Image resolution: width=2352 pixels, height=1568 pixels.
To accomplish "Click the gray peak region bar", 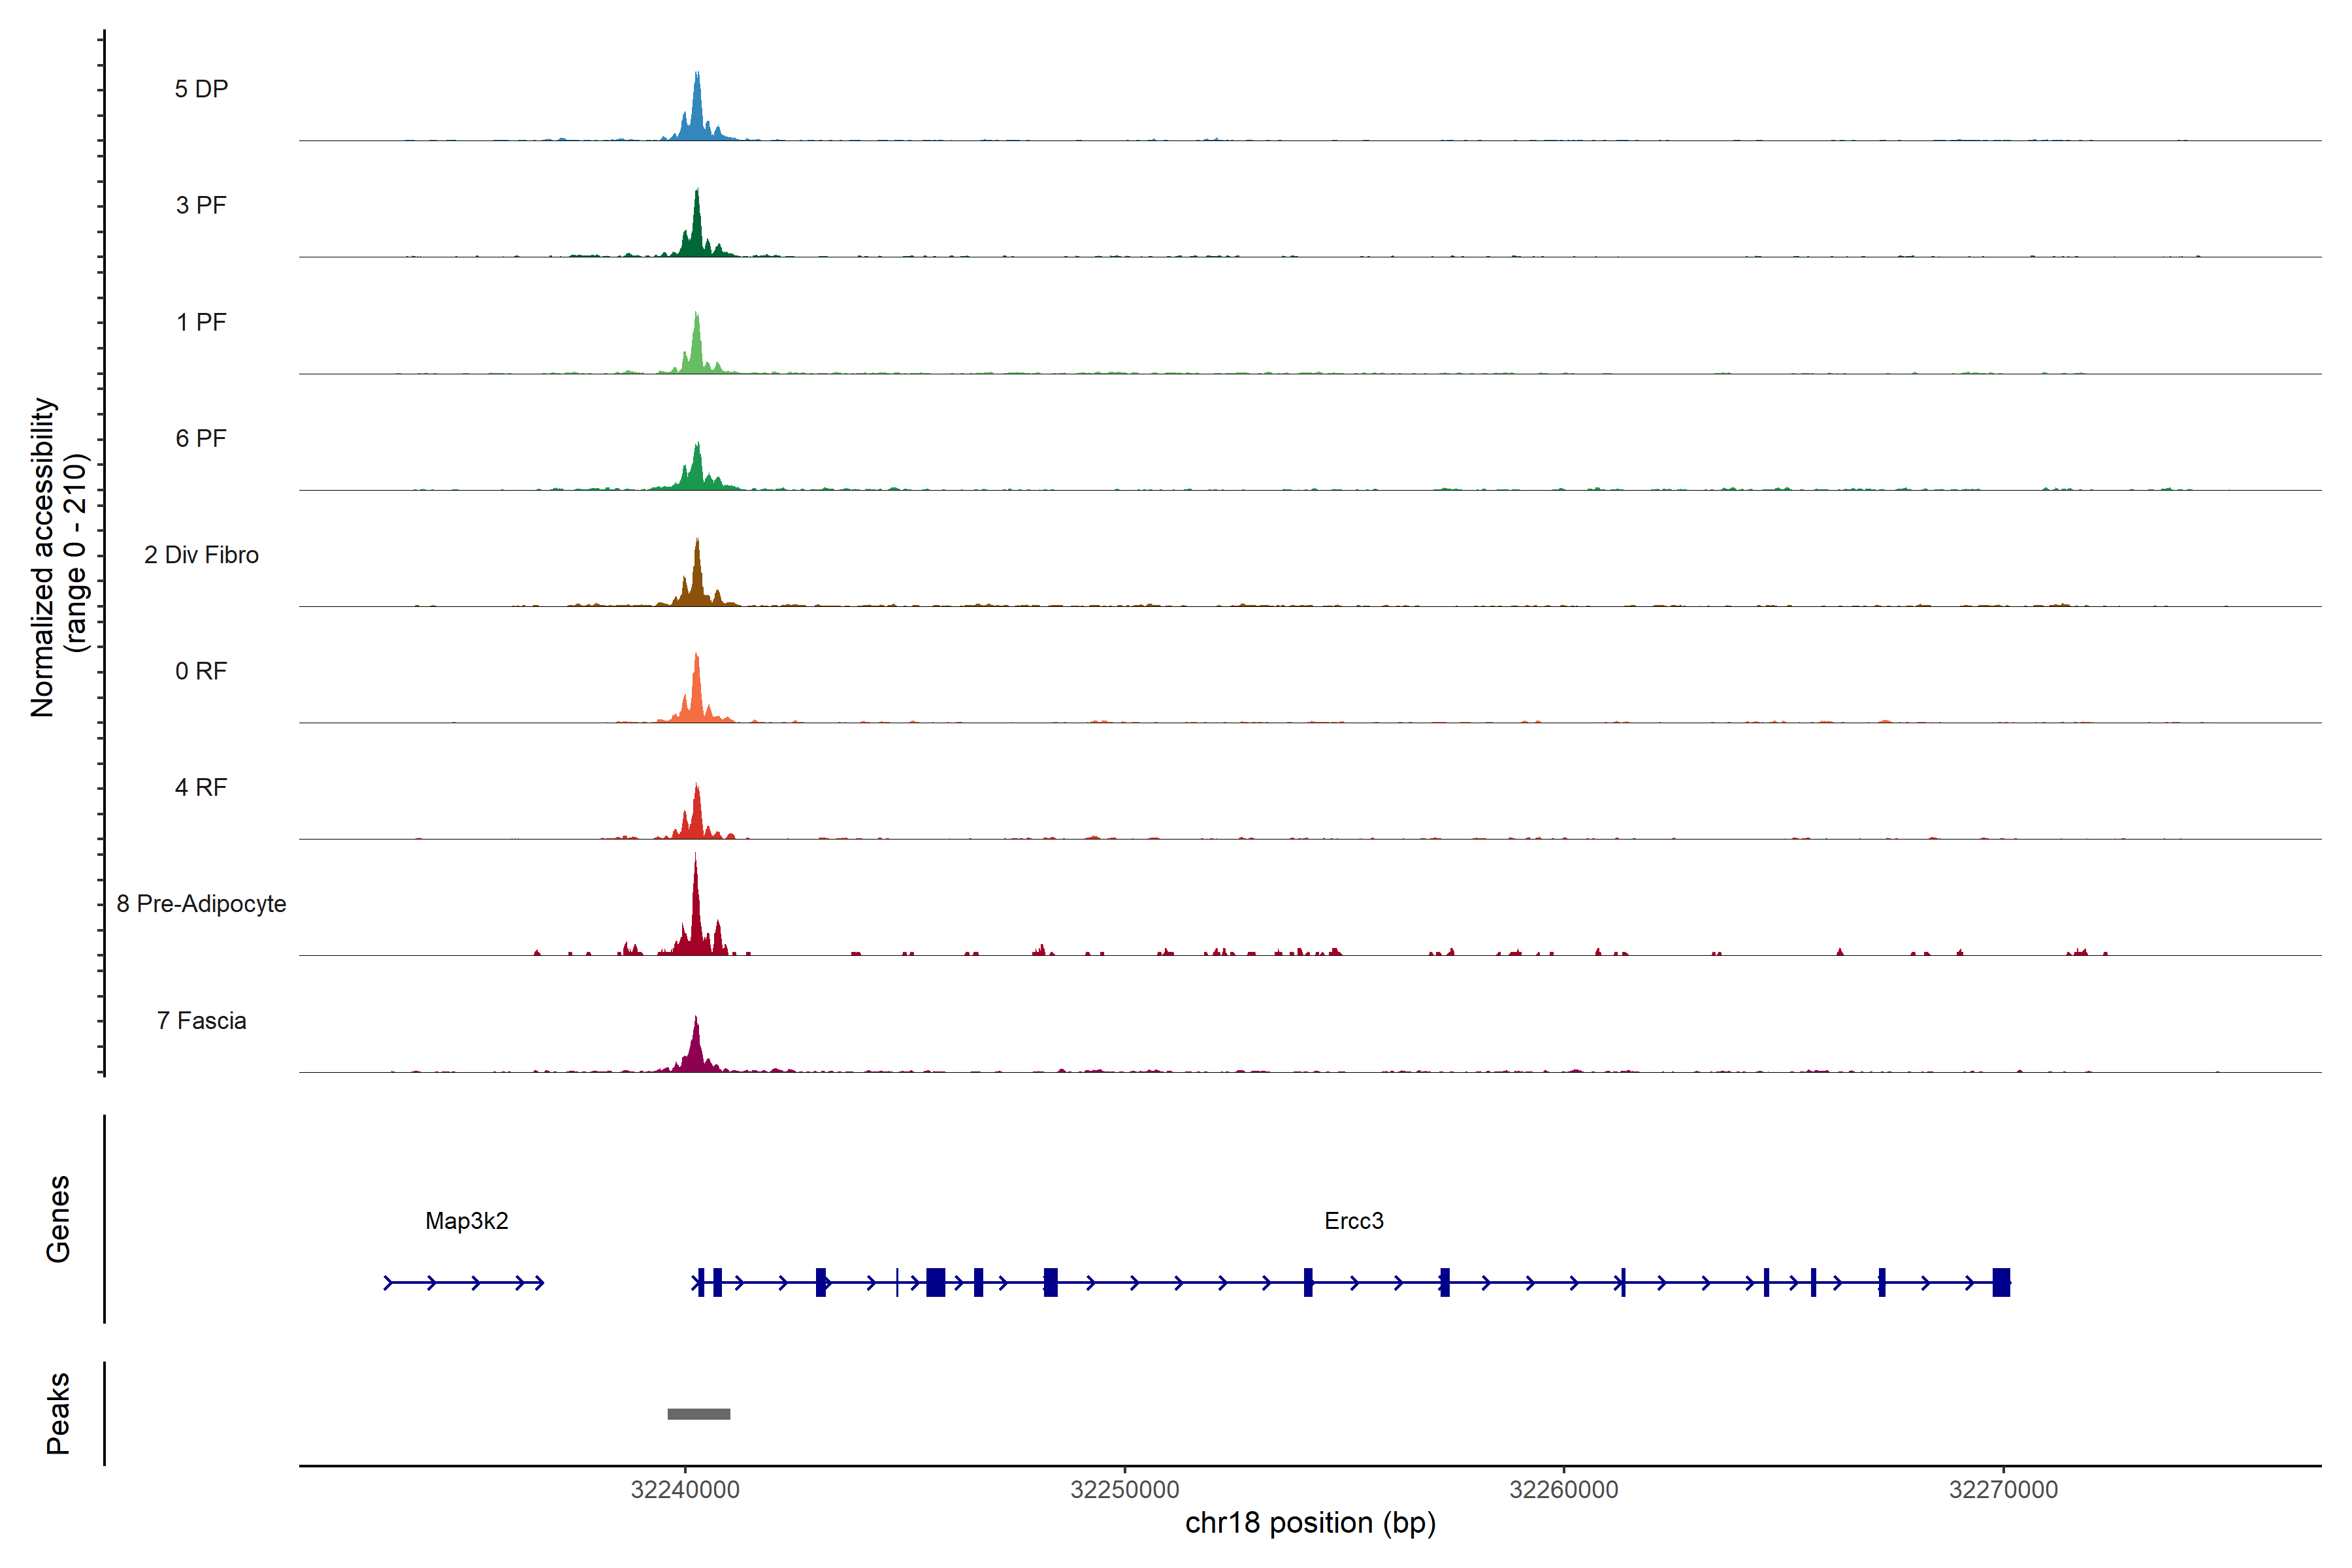I will [x=698, y=1414].
